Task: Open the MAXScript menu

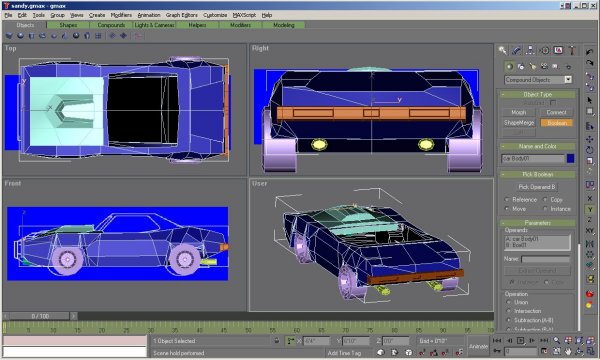Action: [x=244, y=15]
